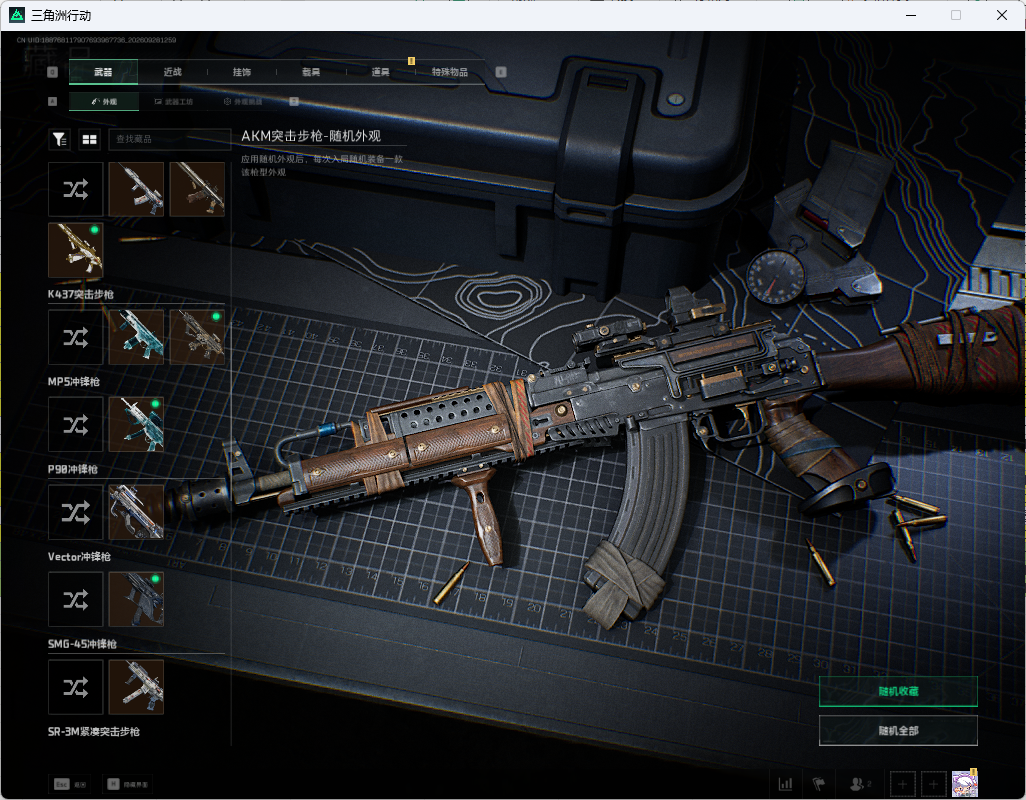Open the flag icon in bottom bar

click(819, 783)
